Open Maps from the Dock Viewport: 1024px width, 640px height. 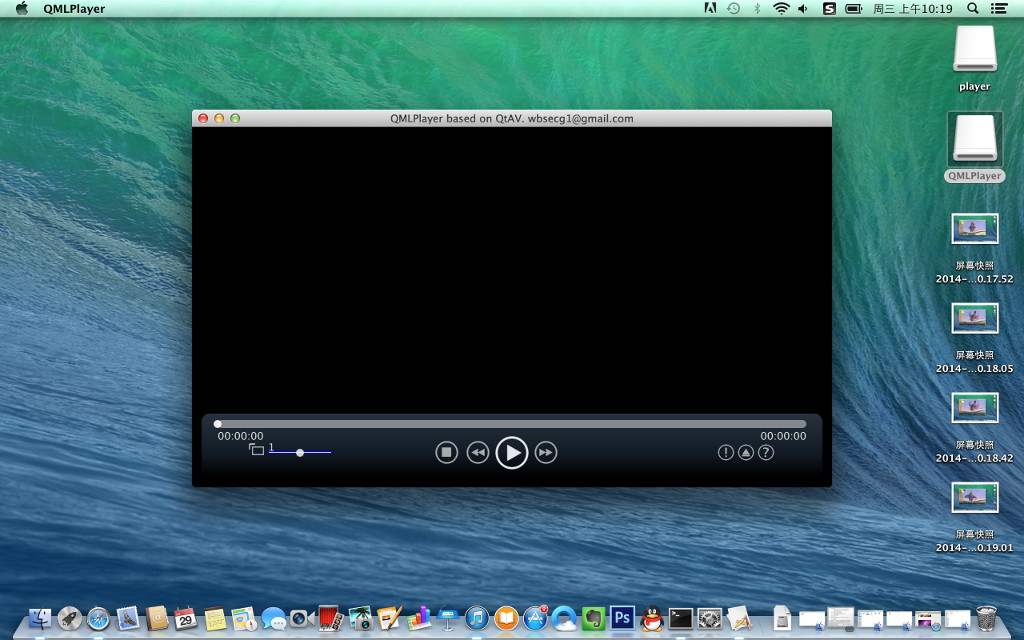coord(244,618)
